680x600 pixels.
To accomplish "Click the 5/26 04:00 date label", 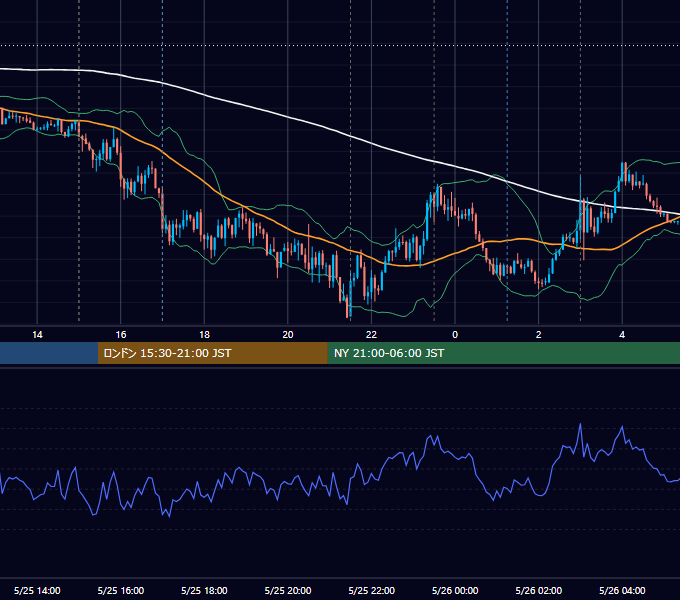I will [x=622, y=590].
